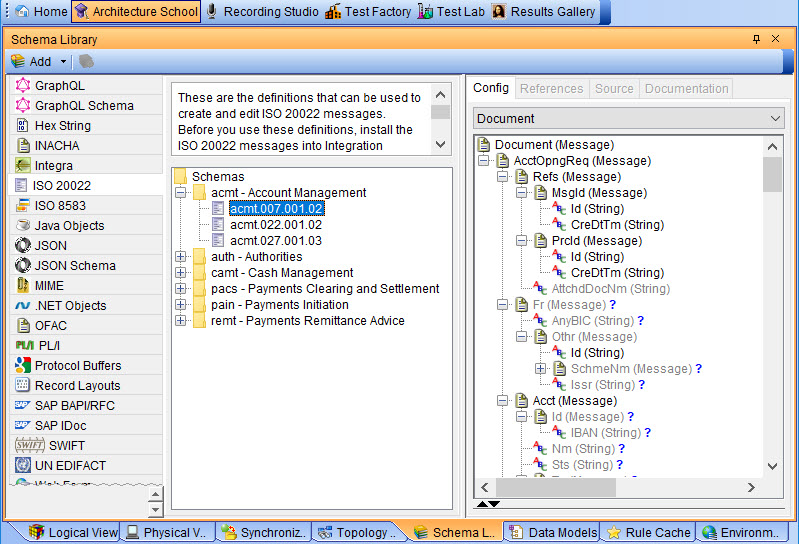Select Java Objects schema type
This screenshot has width=799, height=544.
point(85,226)
